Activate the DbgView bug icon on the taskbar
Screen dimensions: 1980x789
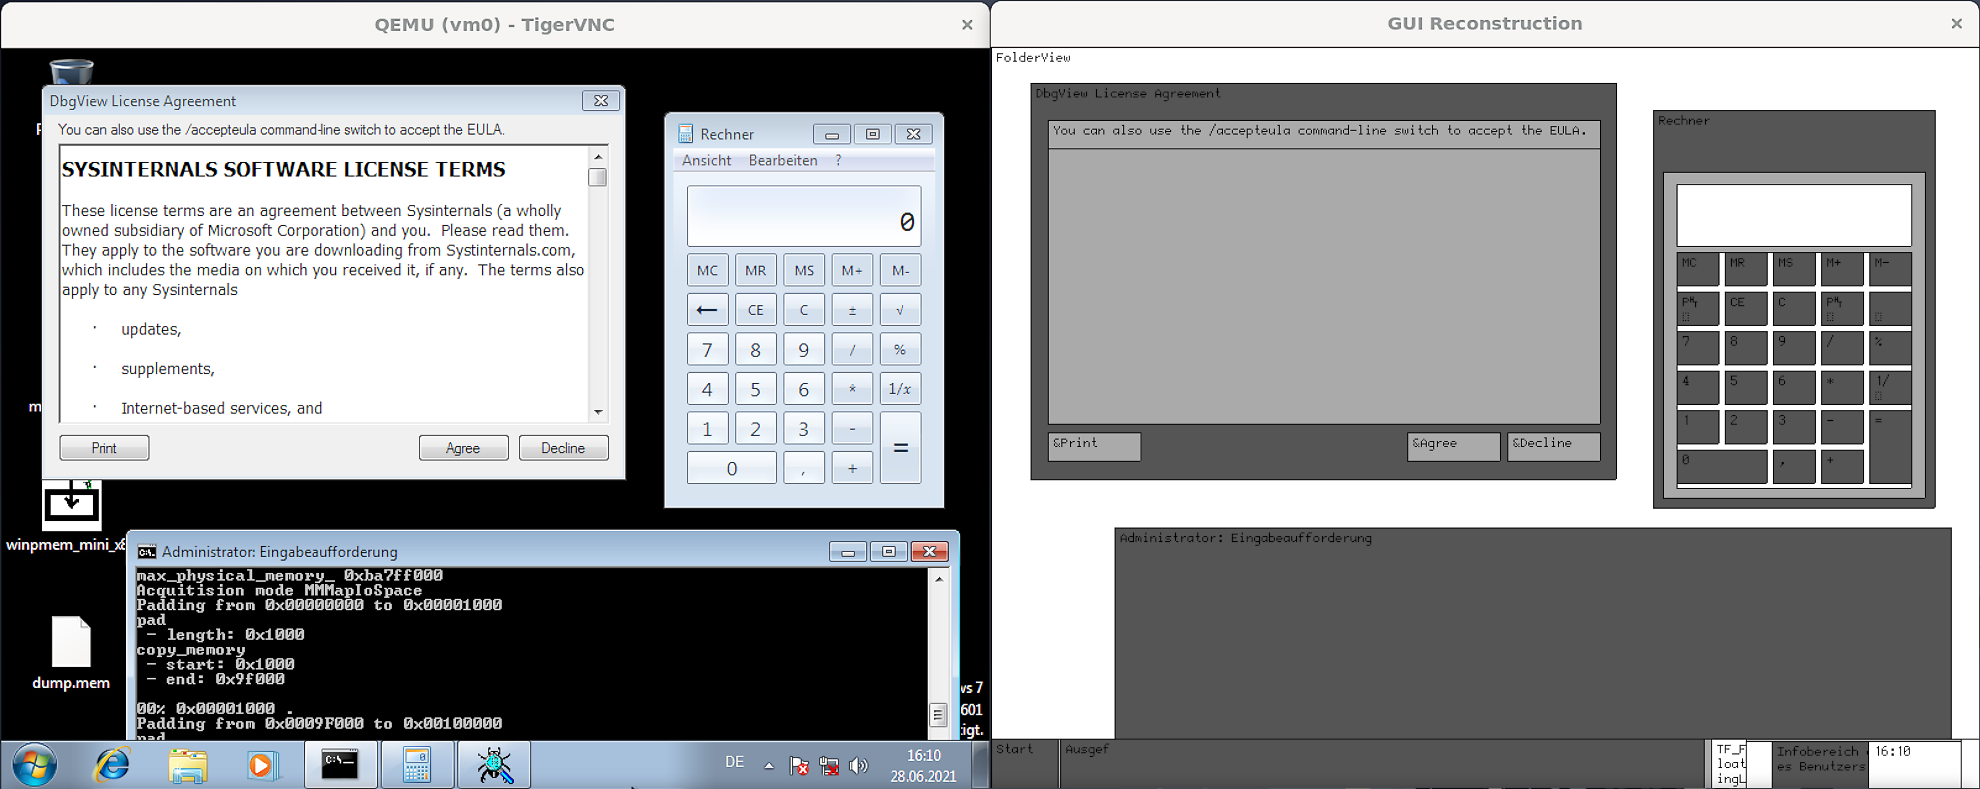[x=494, y=765]
